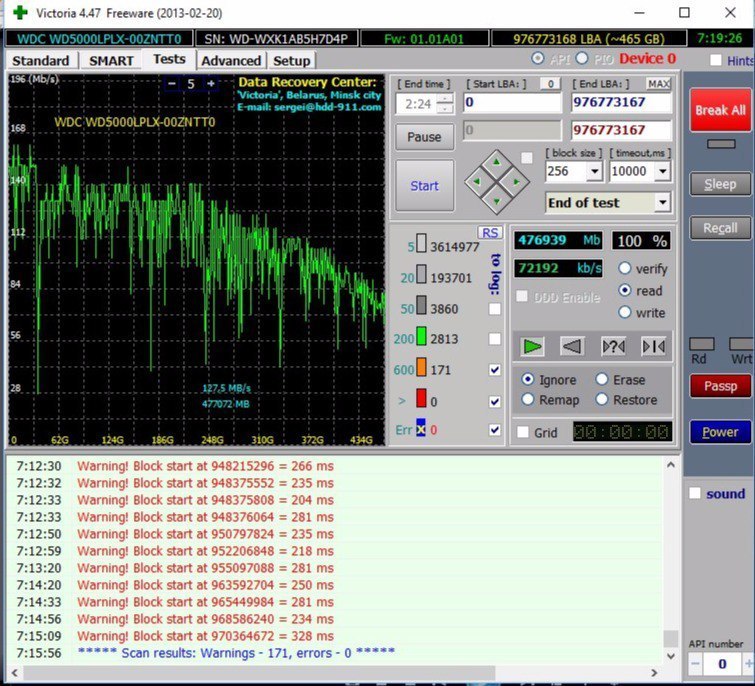The image size is (755, 686).
Task: Choose the Remap radio option
Action: click(528, 400)
